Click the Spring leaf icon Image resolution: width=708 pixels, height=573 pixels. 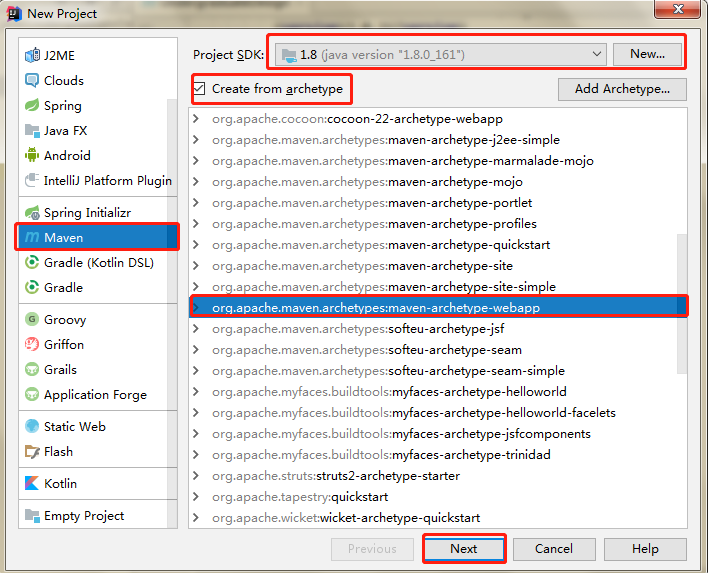(32, 106)
